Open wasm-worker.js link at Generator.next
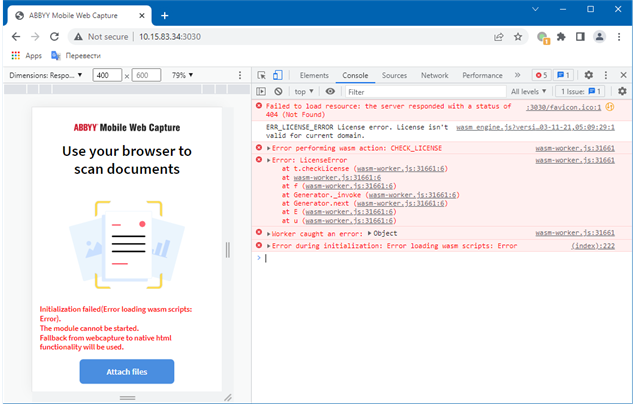Screen dimensions: 634x404 400,203
